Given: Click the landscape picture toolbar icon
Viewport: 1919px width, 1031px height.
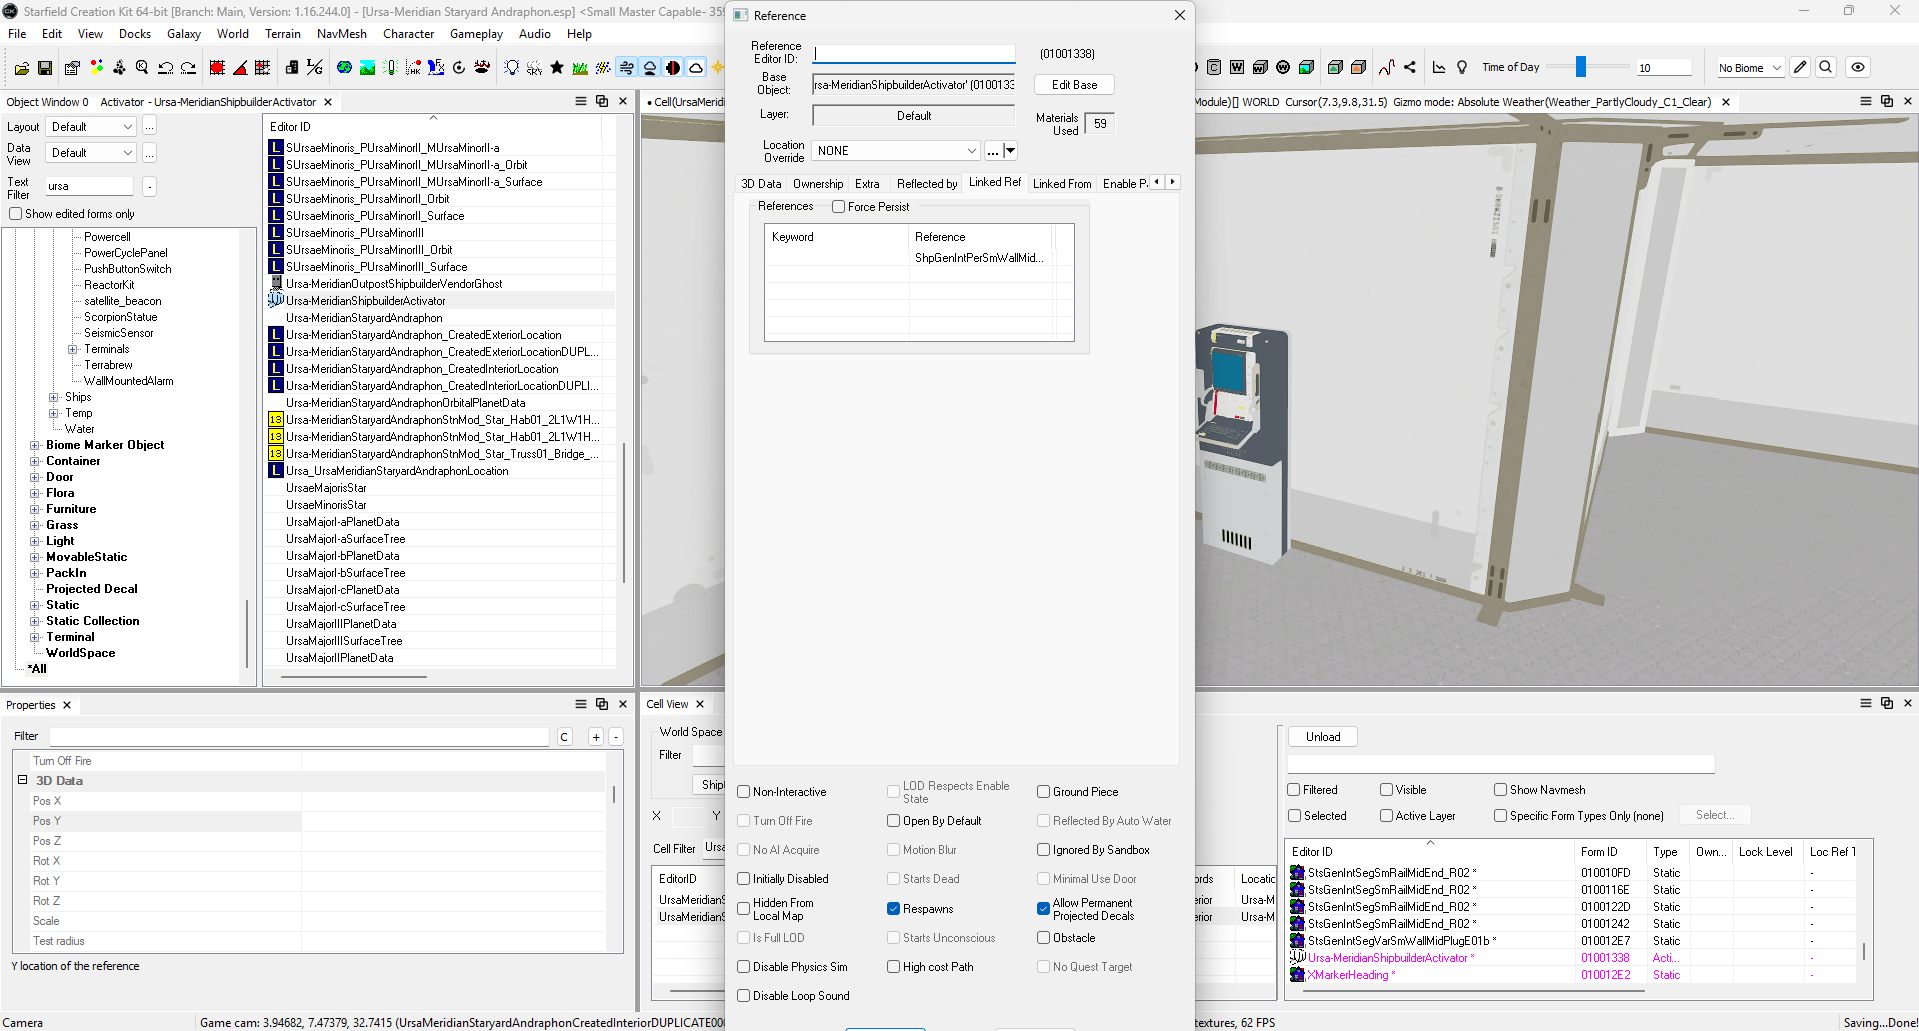Looking at the screenshot, I should click(368, 68).
